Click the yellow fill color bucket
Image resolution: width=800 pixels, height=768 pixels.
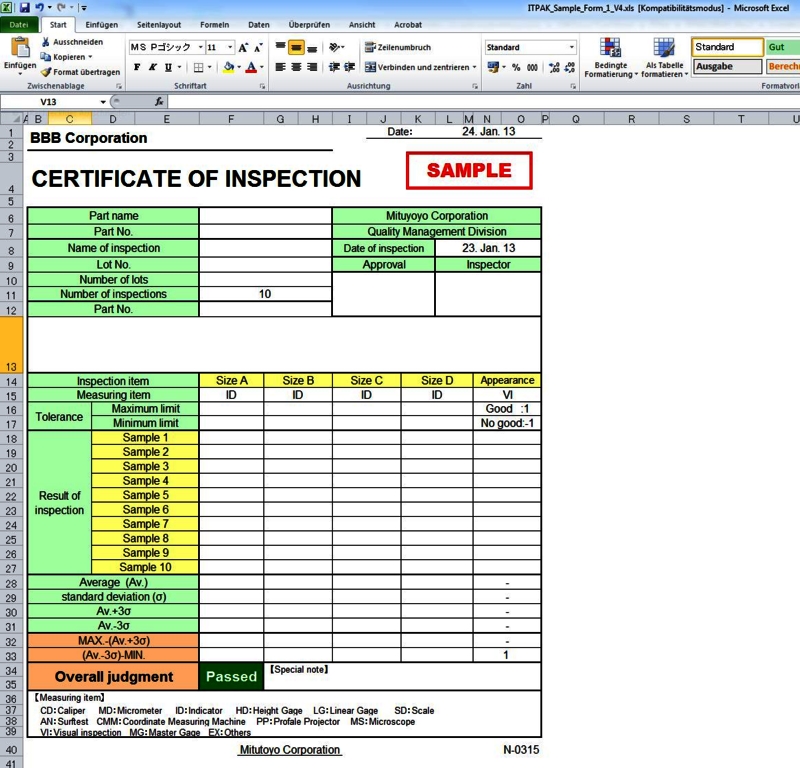click(x=228, y=67)
